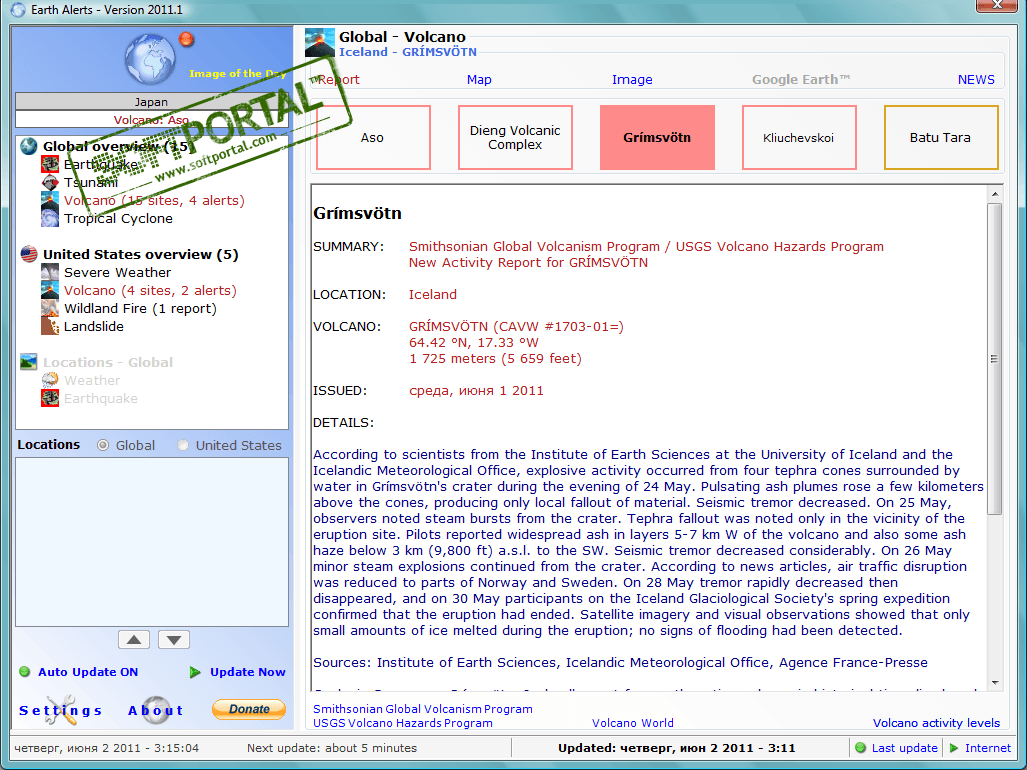1027x770 pixels.
Task: Select the Dieng Volcanic Complex box
Action: (x=515, y=138)
